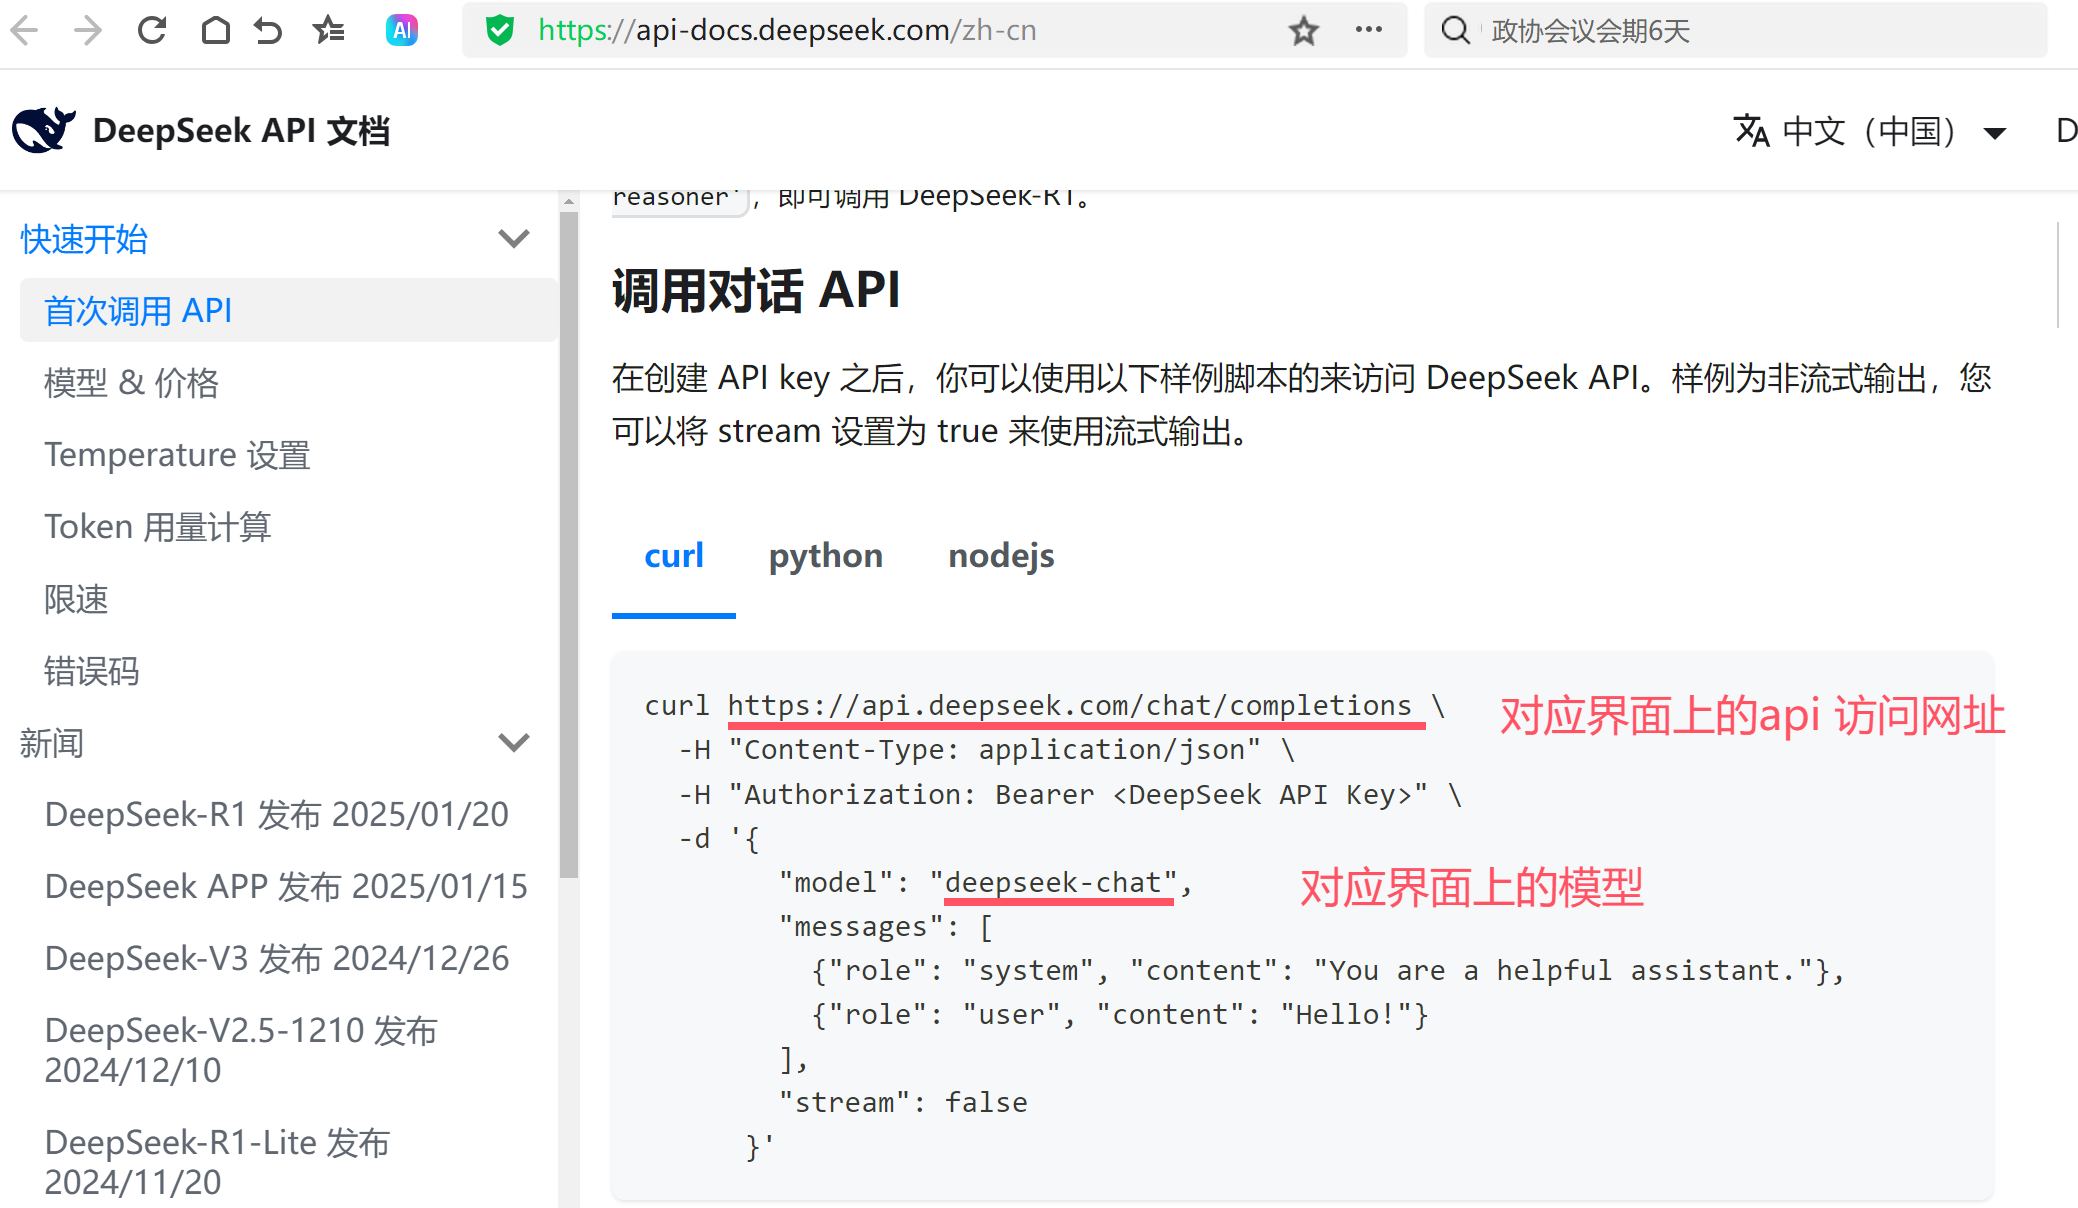Open DeepSeek-R1 发布 2025/01/20 news item

(x=276, y=815)
